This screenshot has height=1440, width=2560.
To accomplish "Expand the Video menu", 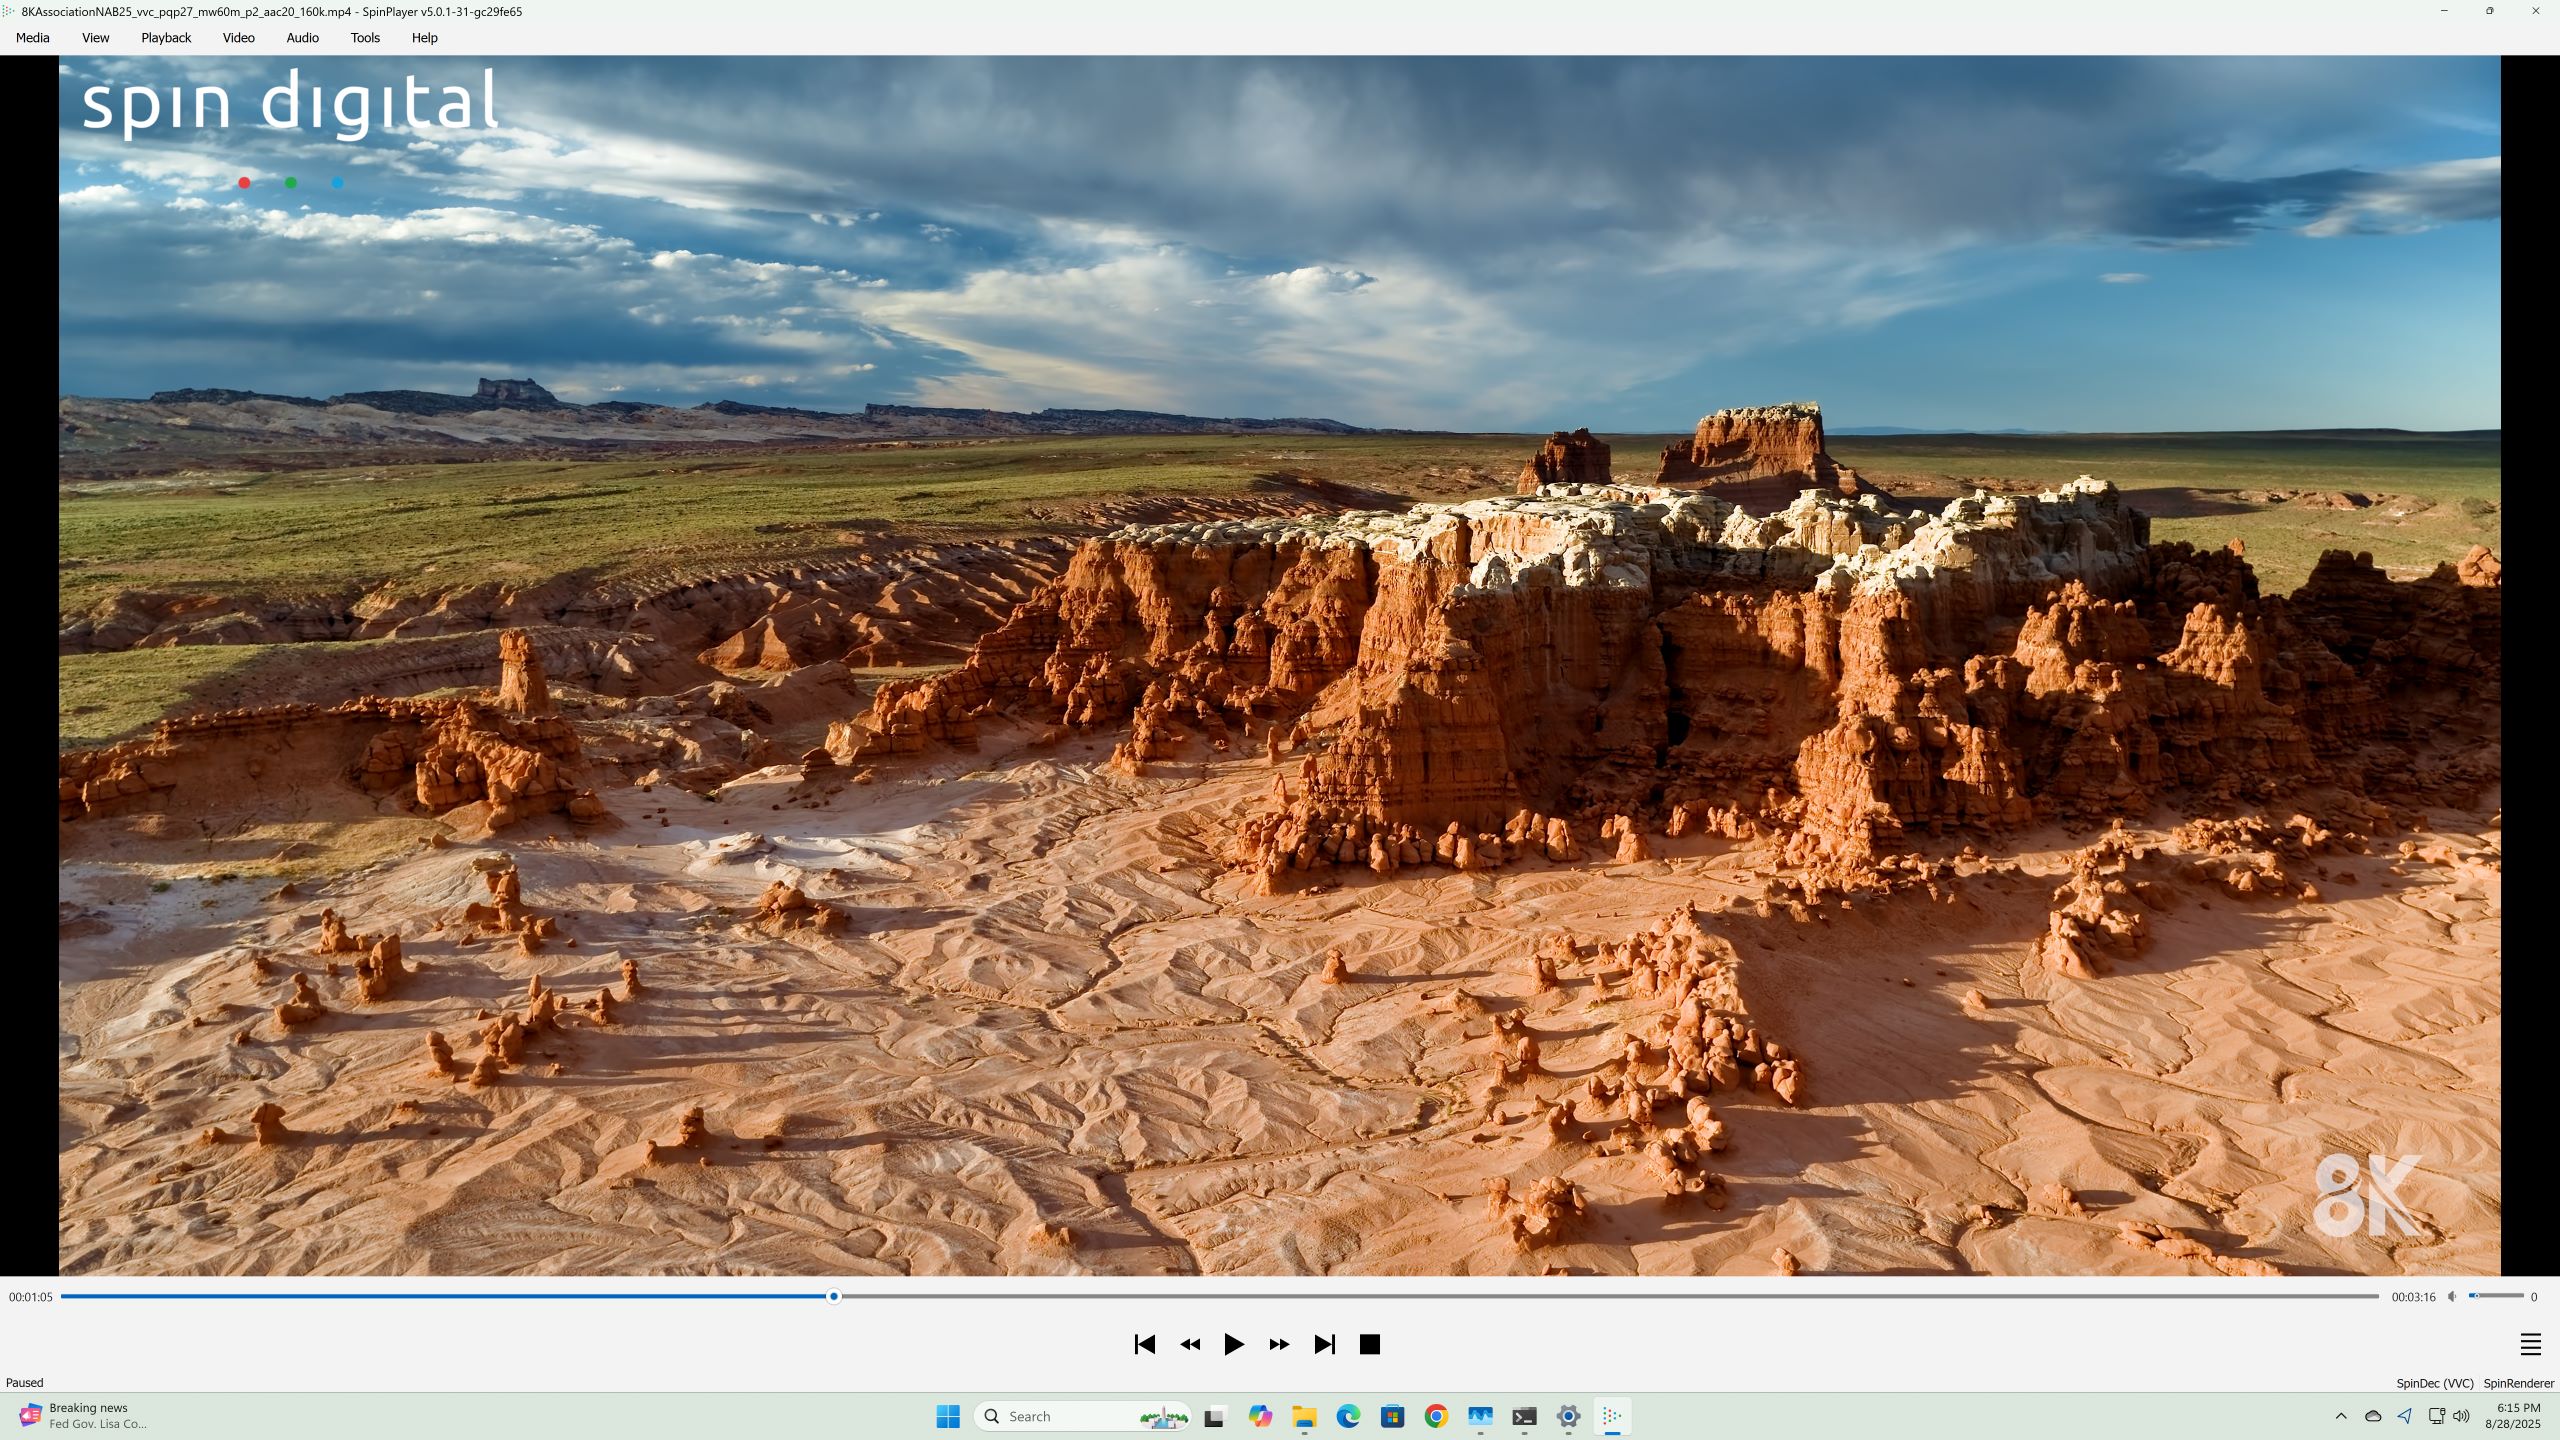I will (x=238, y=38).
